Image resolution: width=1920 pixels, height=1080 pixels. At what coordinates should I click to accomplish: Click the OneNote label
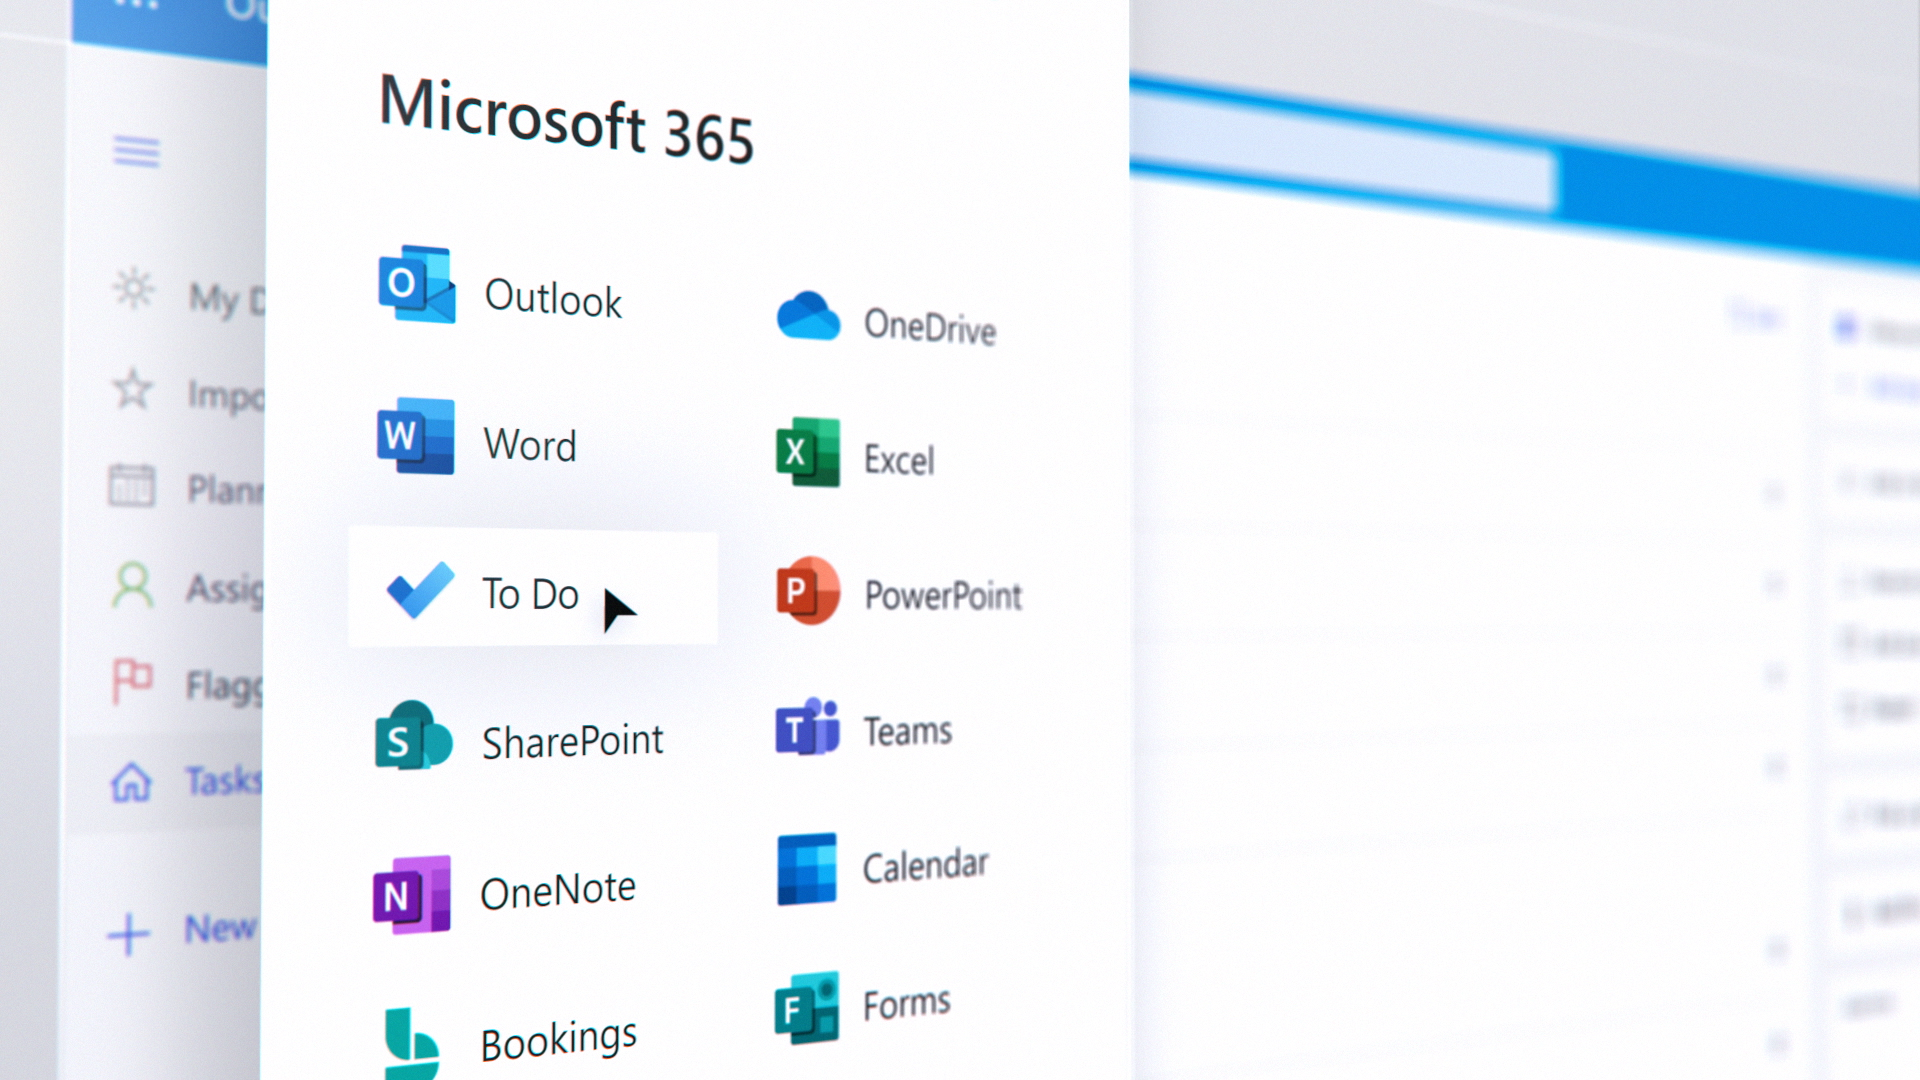pos(558,891)
